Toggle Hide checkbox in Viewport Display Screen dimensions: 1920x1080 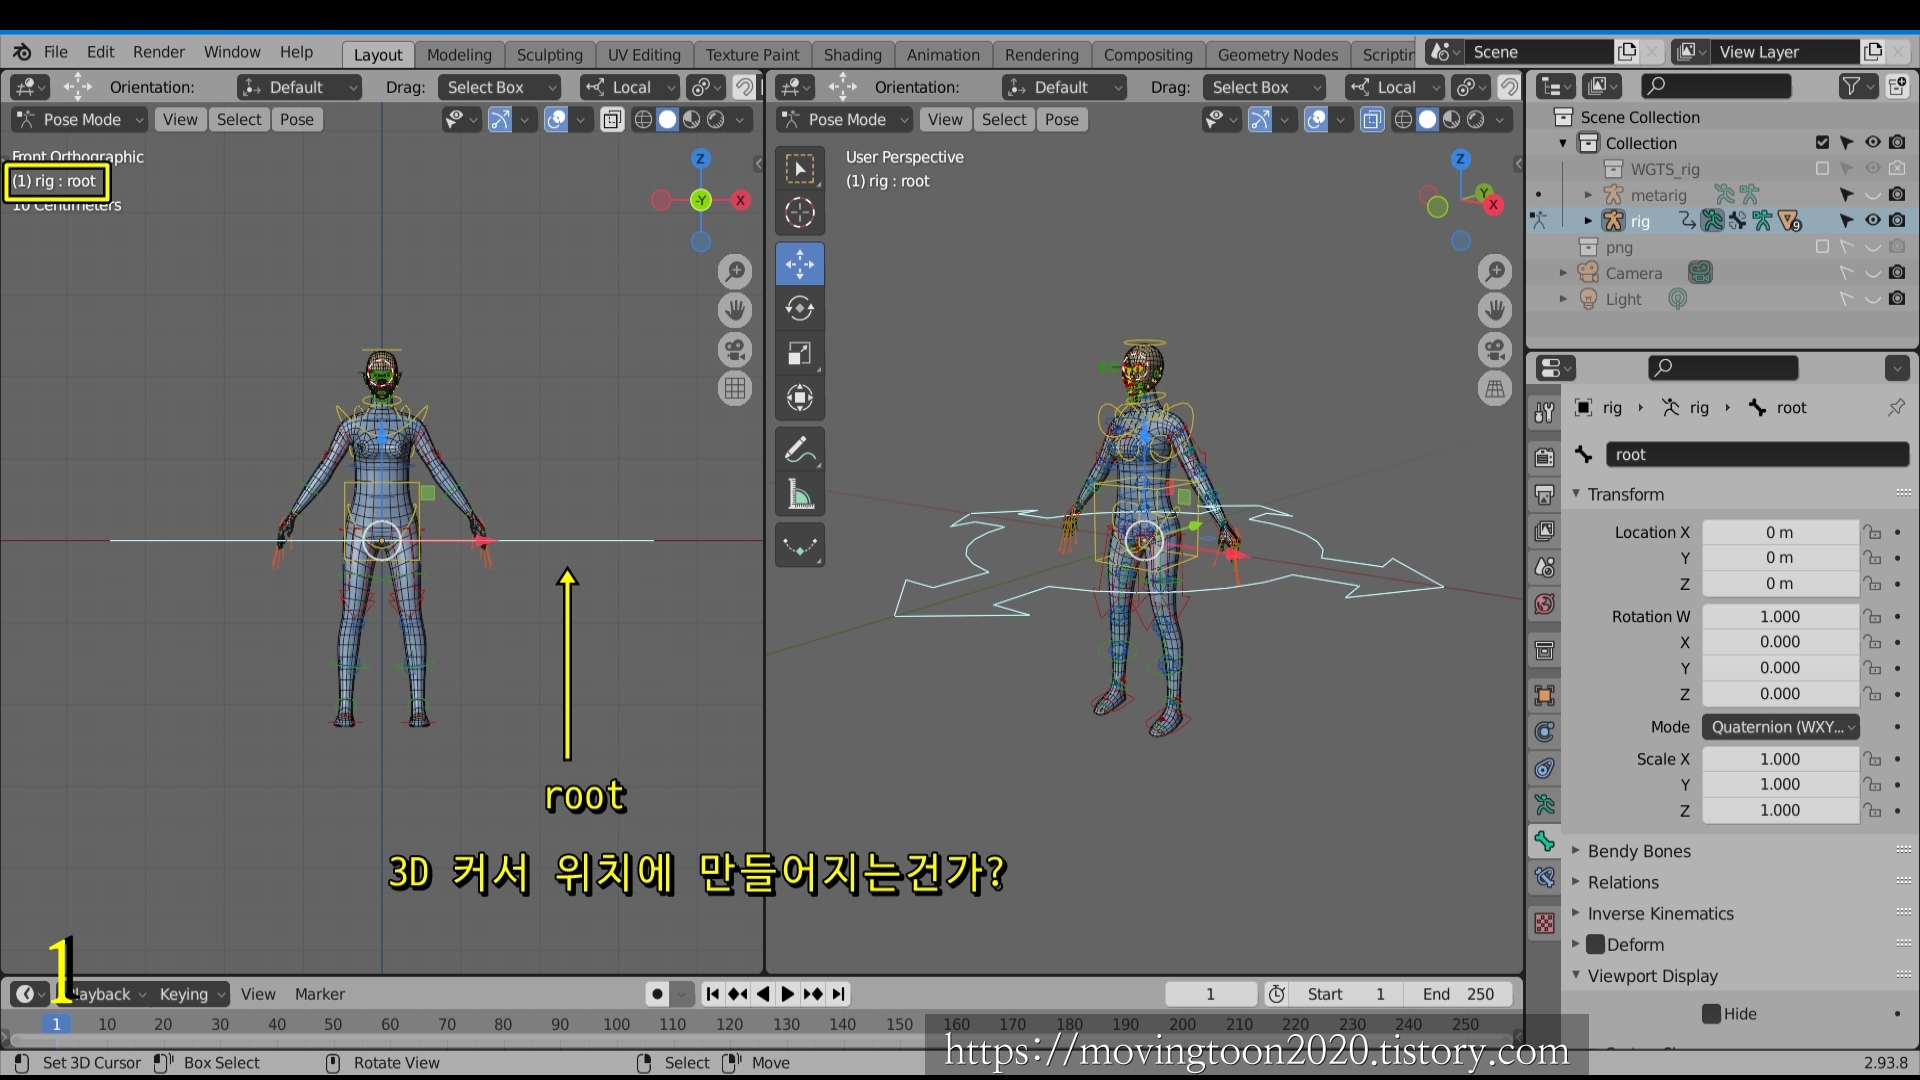[x=1711, y=1014]
